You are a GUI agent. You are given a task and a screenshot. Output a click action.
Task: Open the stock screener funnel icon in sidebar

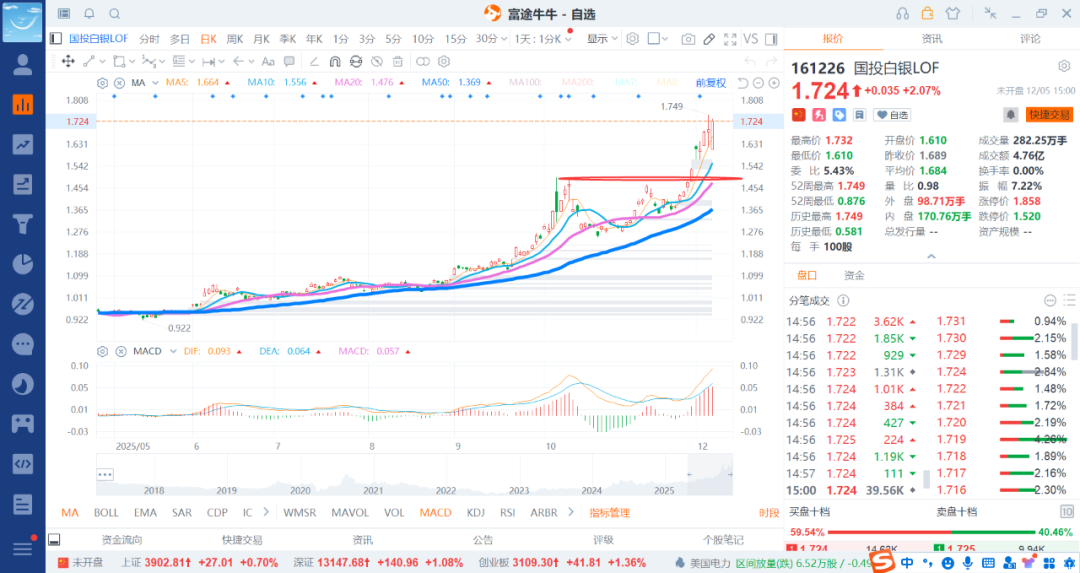pos(23,224)
